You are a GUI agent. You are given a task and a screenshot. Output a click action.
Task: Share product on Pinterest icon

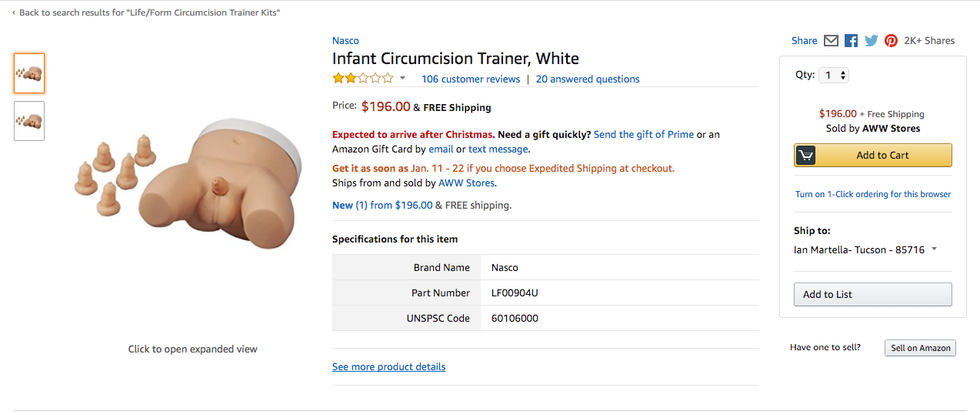pos(890,41)
